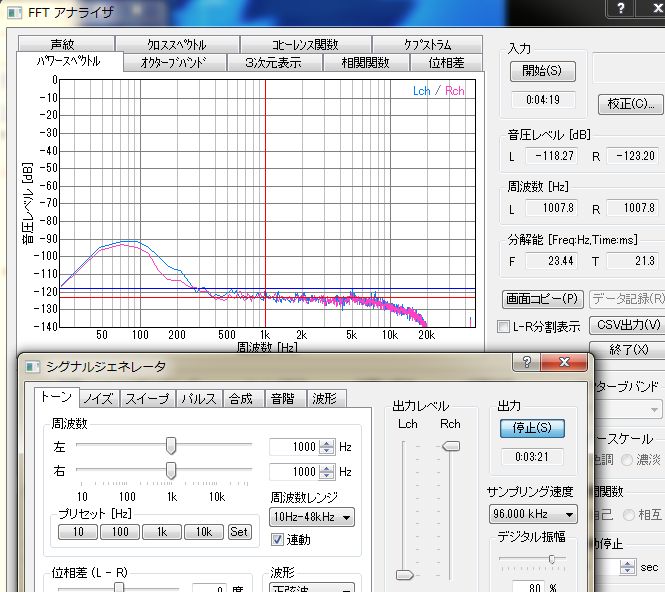Click the R 音圧レベル value -123.20
The width and height of the screenshot is (665, 592).
[632, 156]
